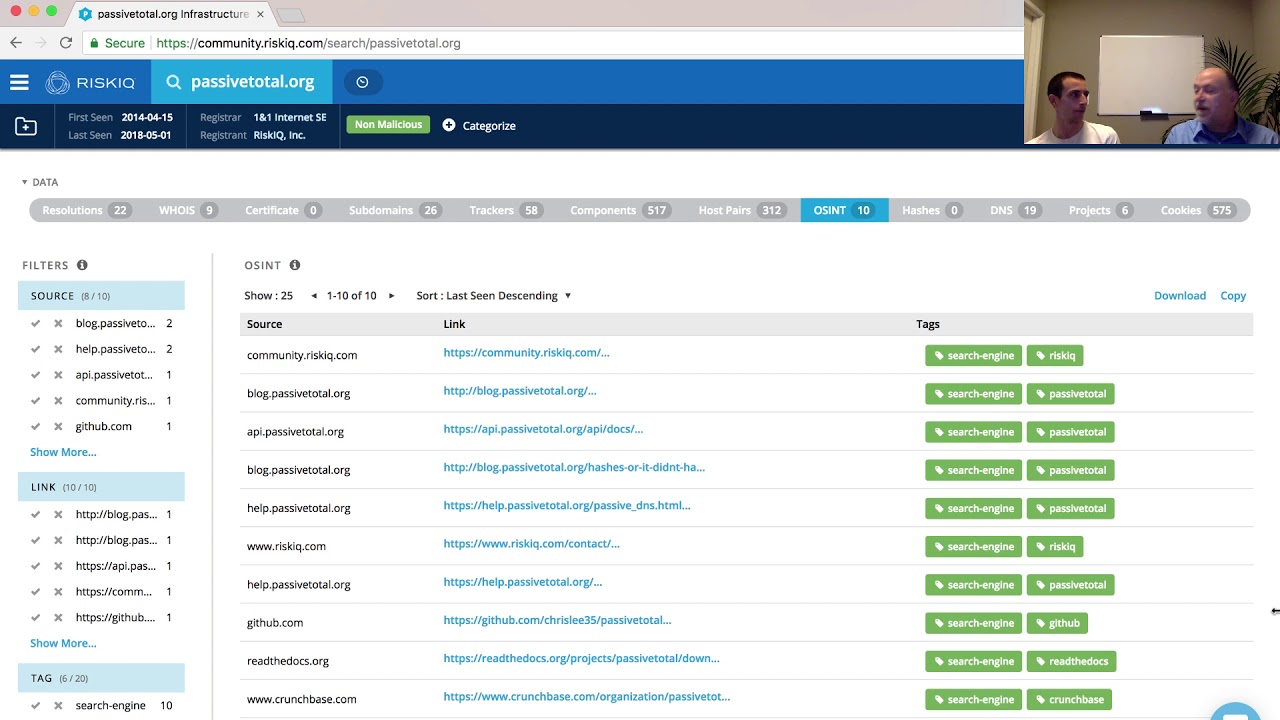Image resolution: width=1280 pixels, height=720 pixels.
Task: Download the OSINT results
Action: pos(1180,296)
